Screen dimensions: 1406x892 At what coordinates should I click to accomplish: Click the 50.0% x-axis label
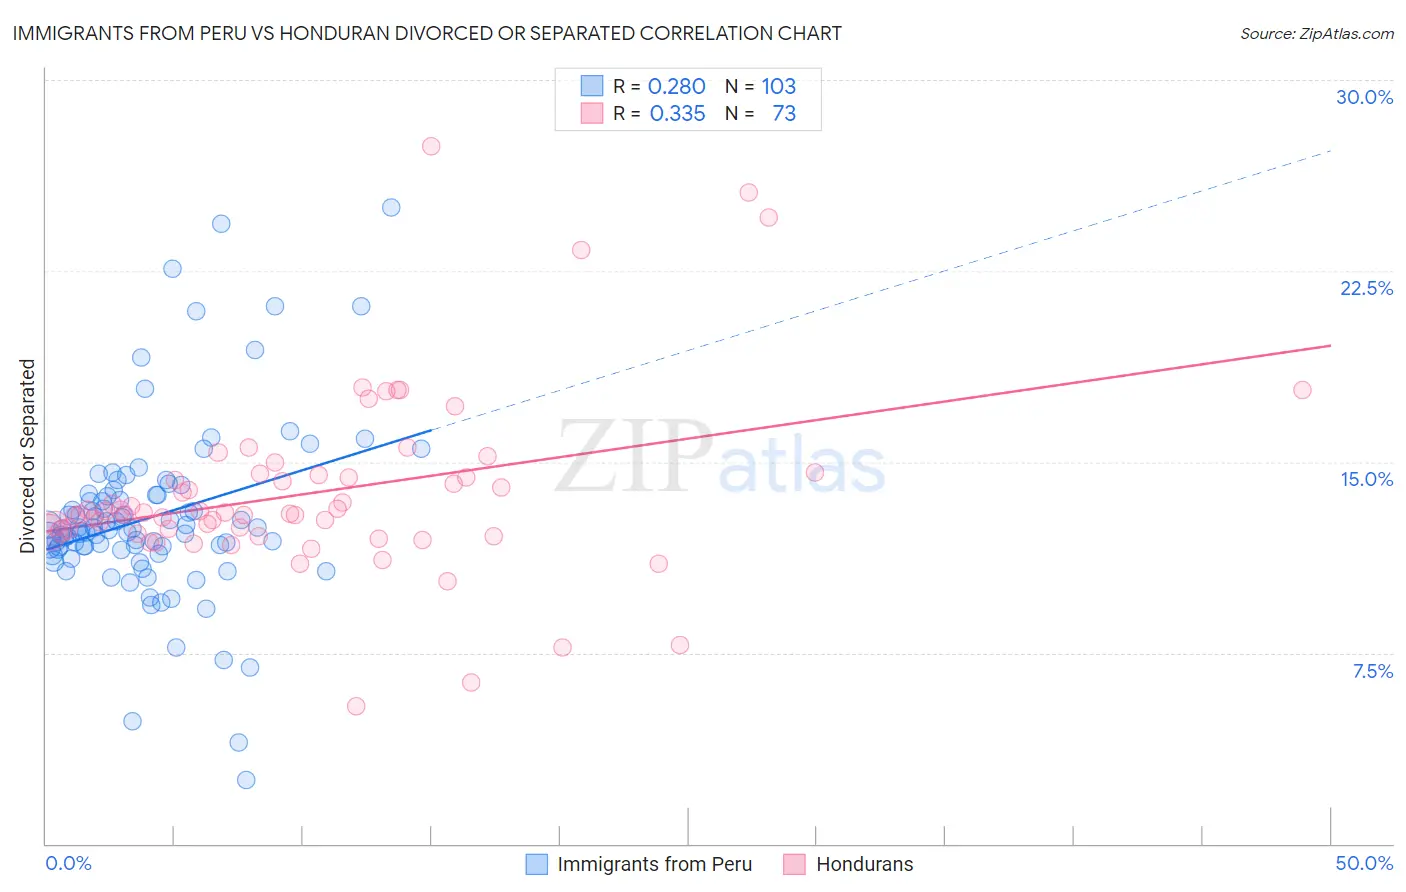1364,863
